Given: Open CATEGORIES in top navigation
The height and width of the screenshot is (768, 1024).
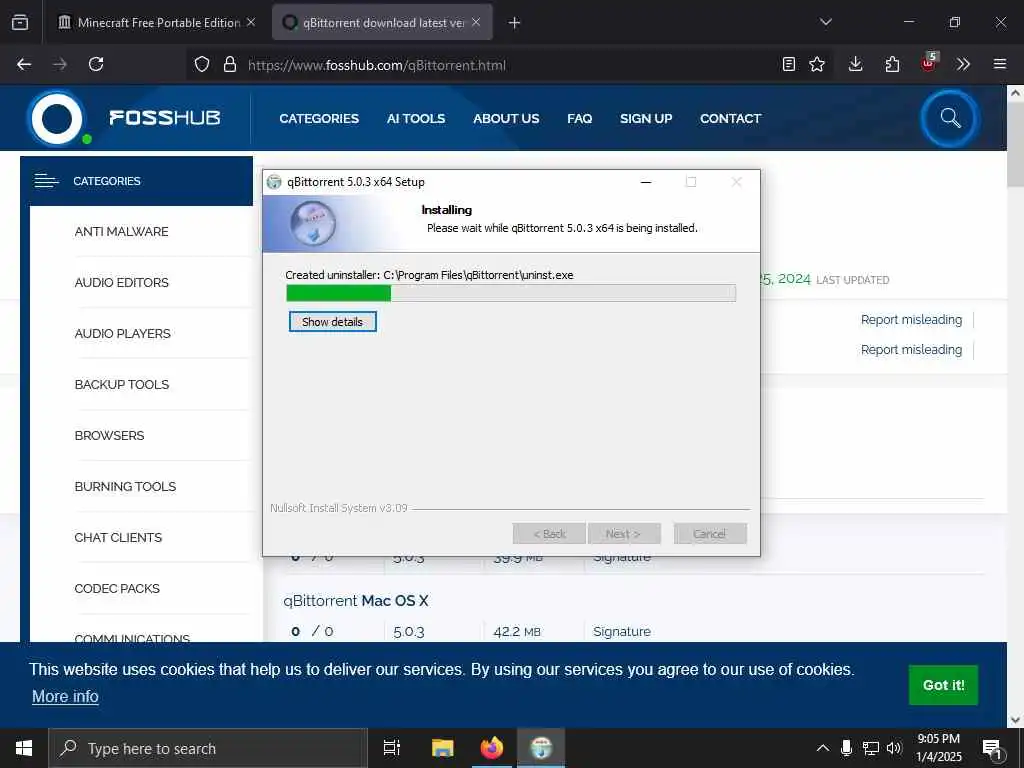Looking at the screenshot, I should (319, 119).
